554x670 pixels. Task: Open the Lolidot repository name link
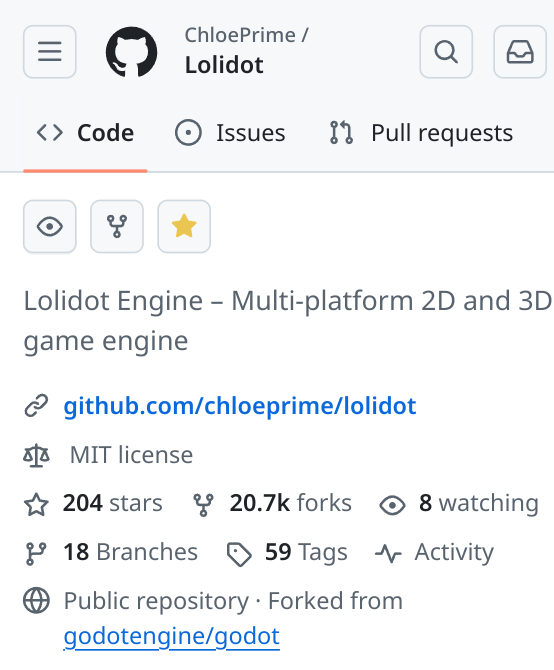pos(224,65)
